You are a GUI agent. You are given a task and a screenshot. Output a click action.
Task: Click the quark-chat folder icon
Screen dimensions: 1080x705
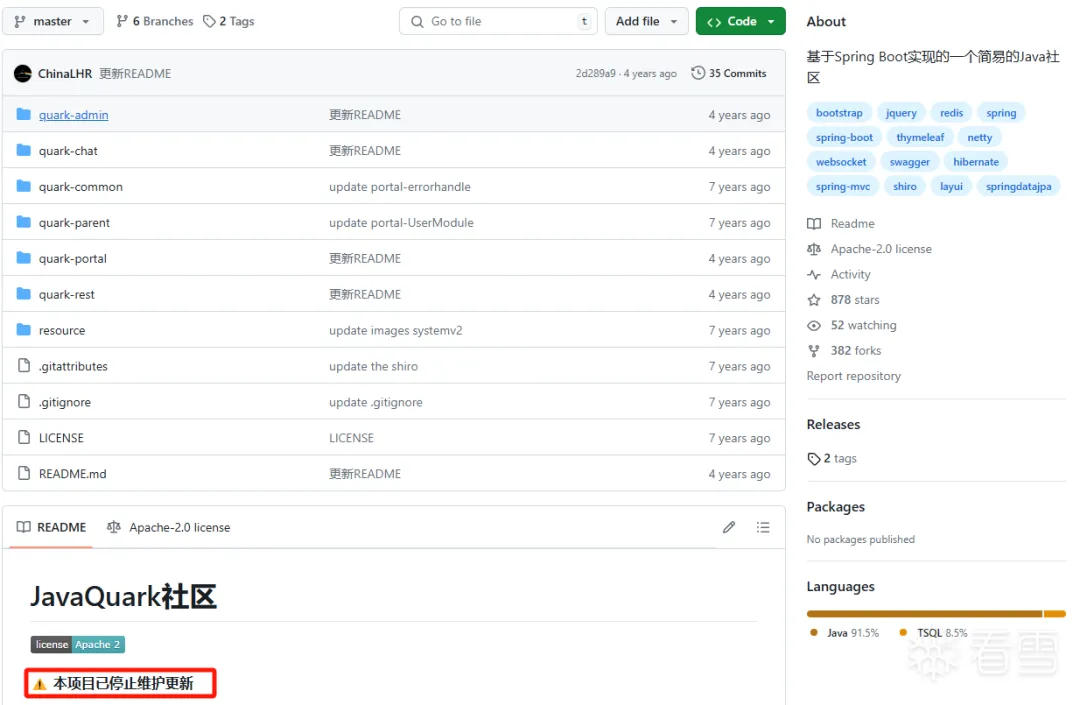(23, 150)
